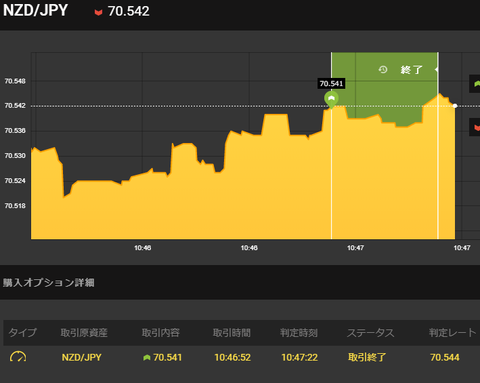Viewport: 480px width, 383px height.
Task: Click the NZD/JPY cell in option row
Action: coord(81,357)
